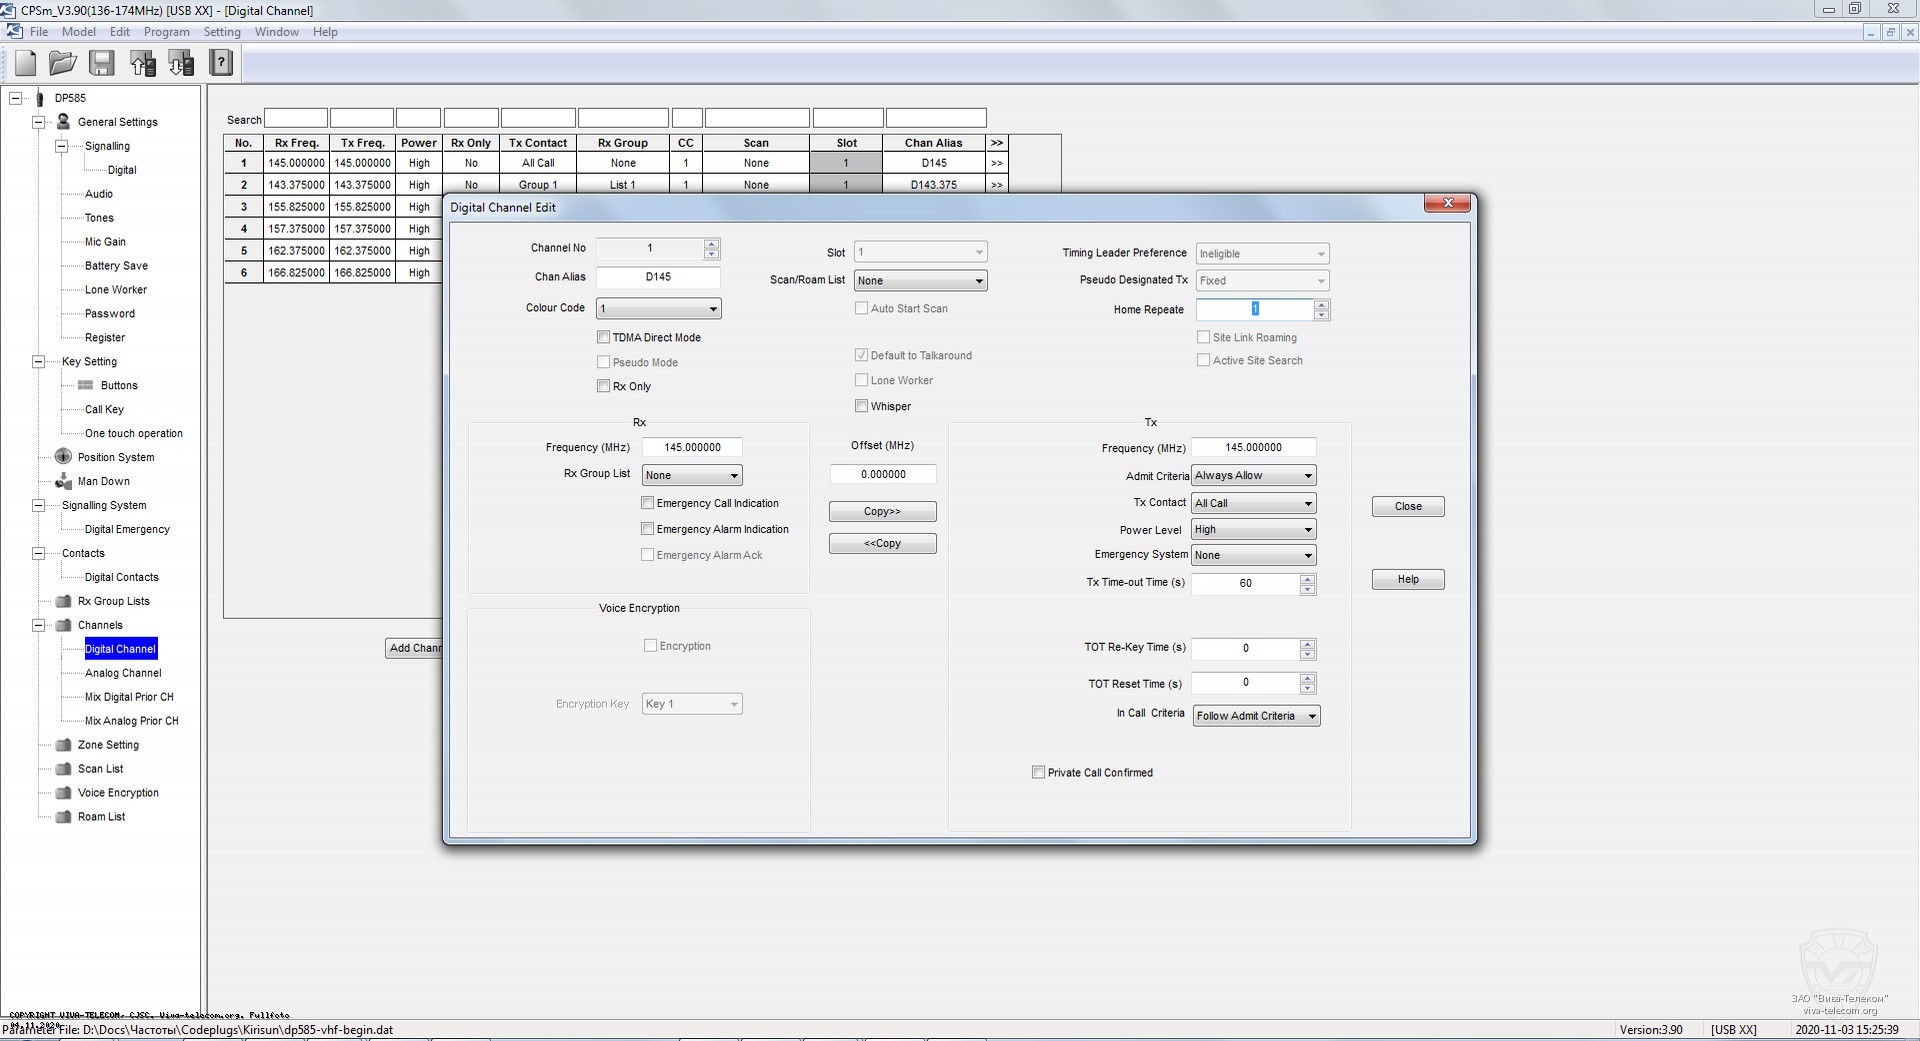Image resolution: width=1920 pixels, height=1041 pixels.
Task: Save the file using the floppy disk icon
Action: 102,64
